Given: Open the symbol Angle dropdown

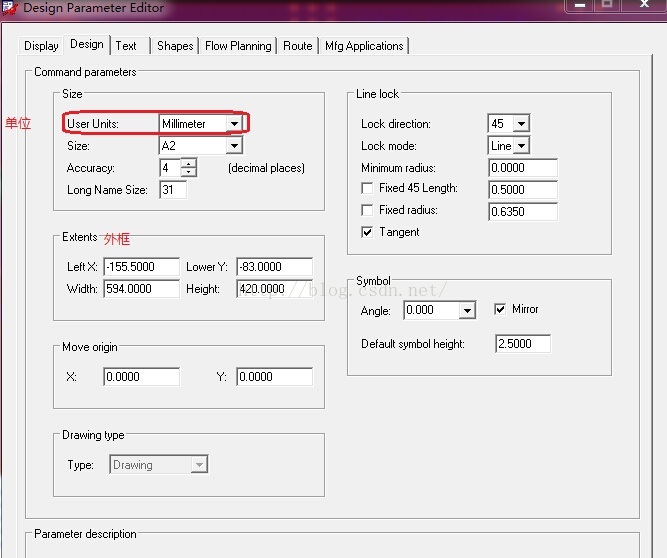Looking at the screenshot, I should [x=467, y=311].
